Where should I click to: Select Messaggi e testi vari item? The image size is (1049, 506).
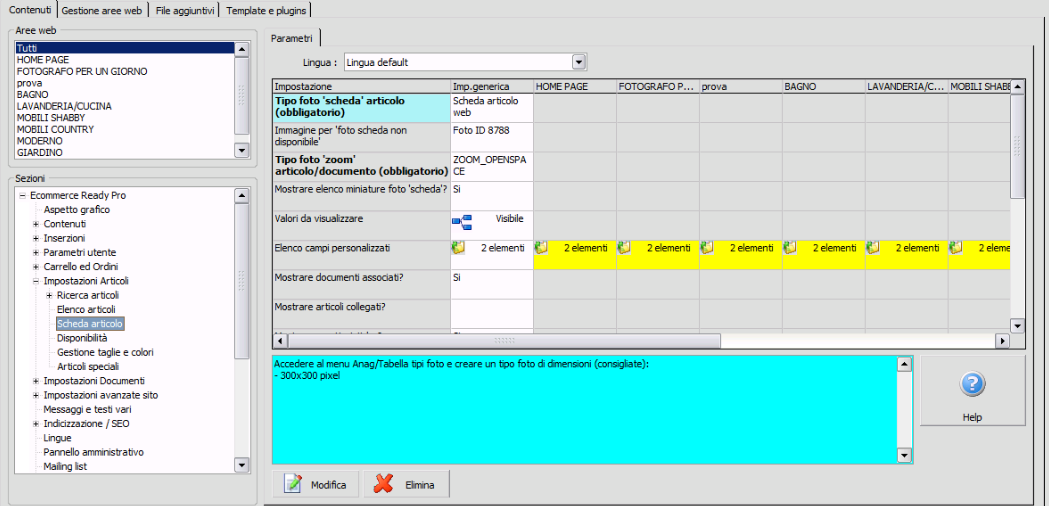click(x=88, y=409)
